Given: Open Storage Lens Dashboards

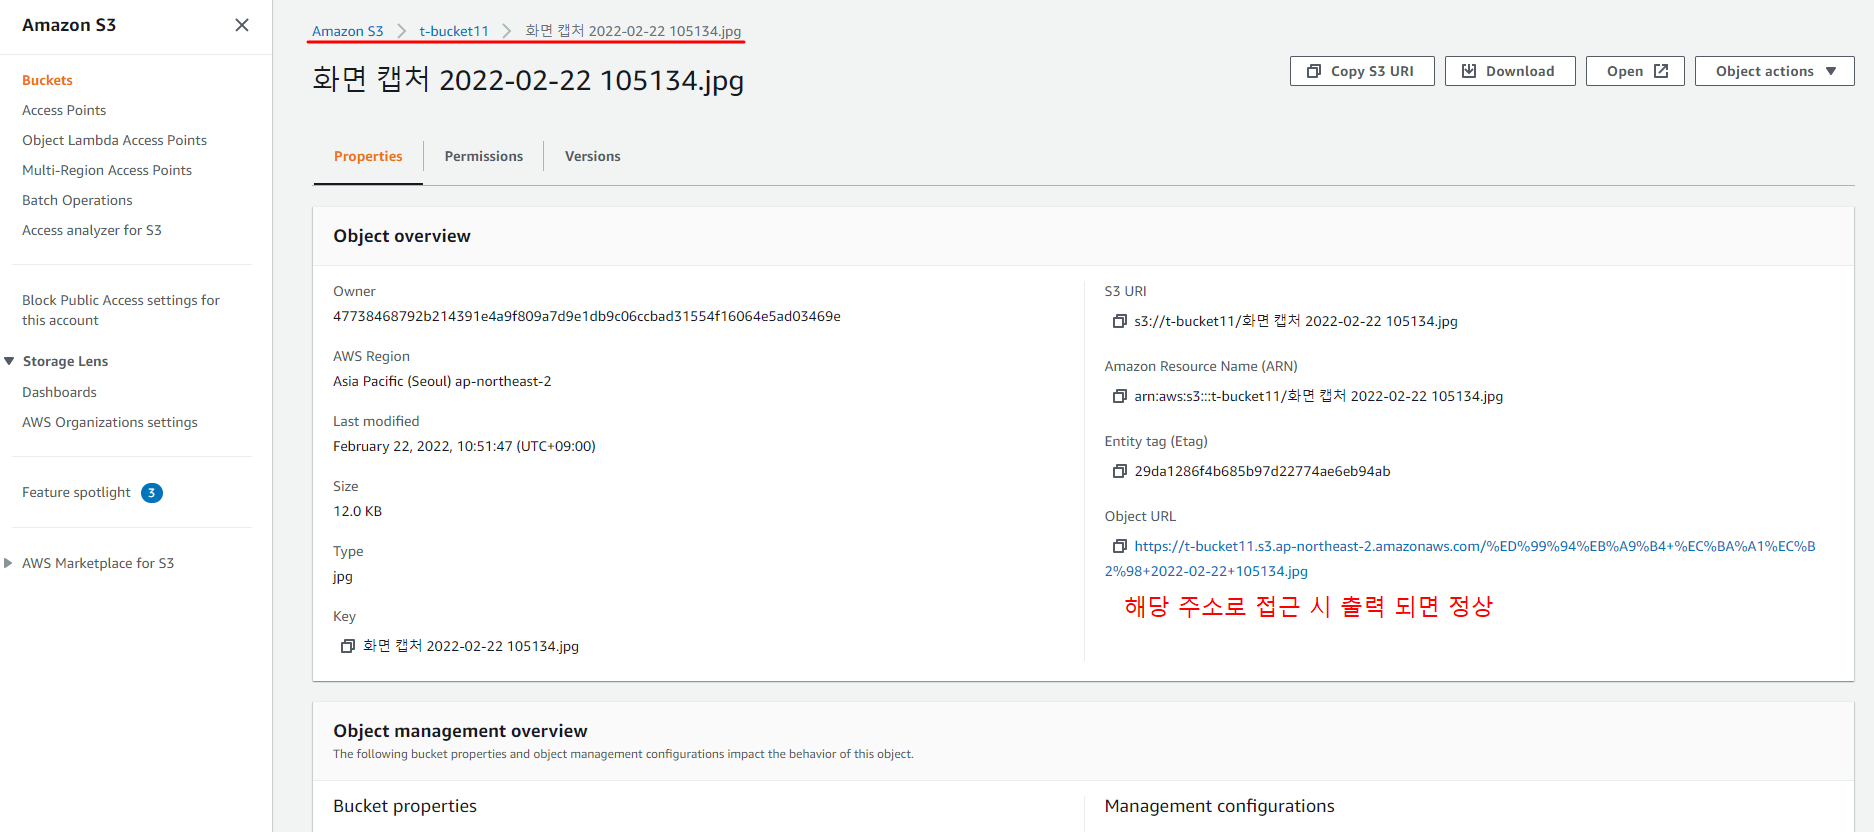Looking at the screenshot, I should click(x=59, y=392).
